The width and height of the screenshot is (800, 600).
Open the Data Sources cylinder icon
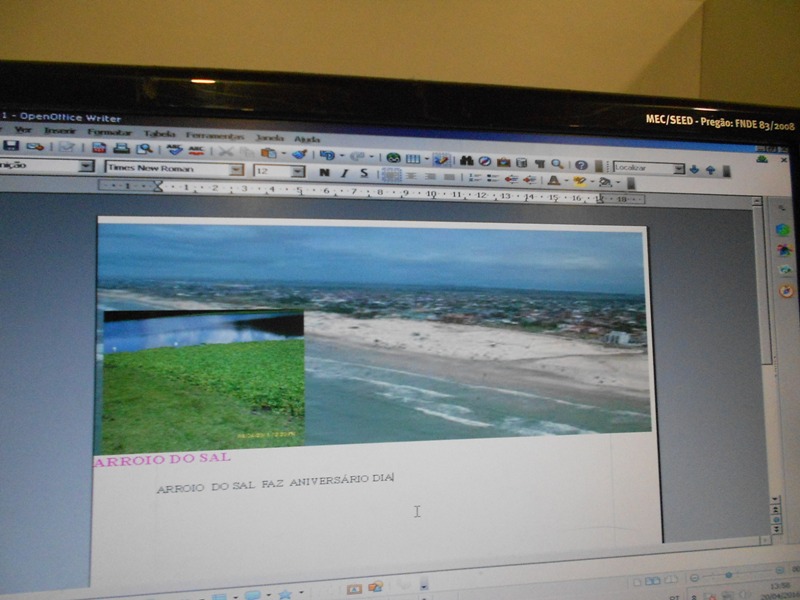click(521, 163)
